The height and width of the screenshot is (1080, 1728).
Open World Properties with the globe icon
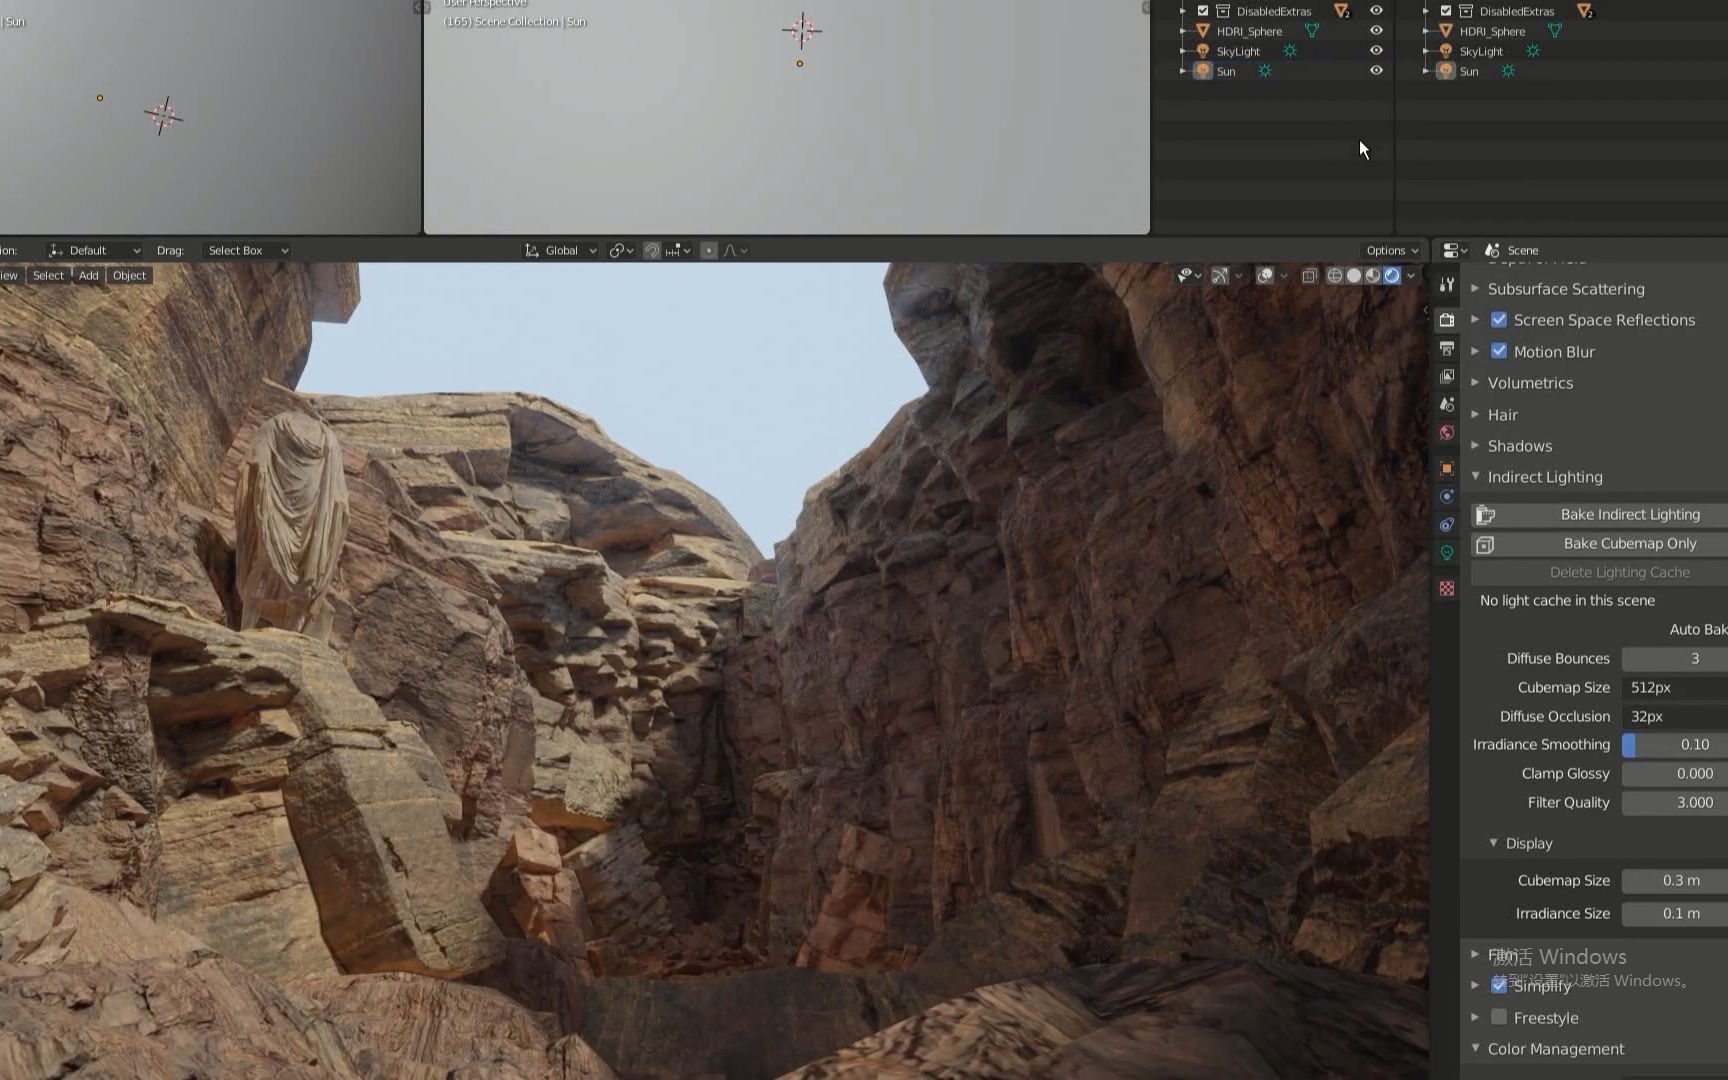coord(1446,433)
